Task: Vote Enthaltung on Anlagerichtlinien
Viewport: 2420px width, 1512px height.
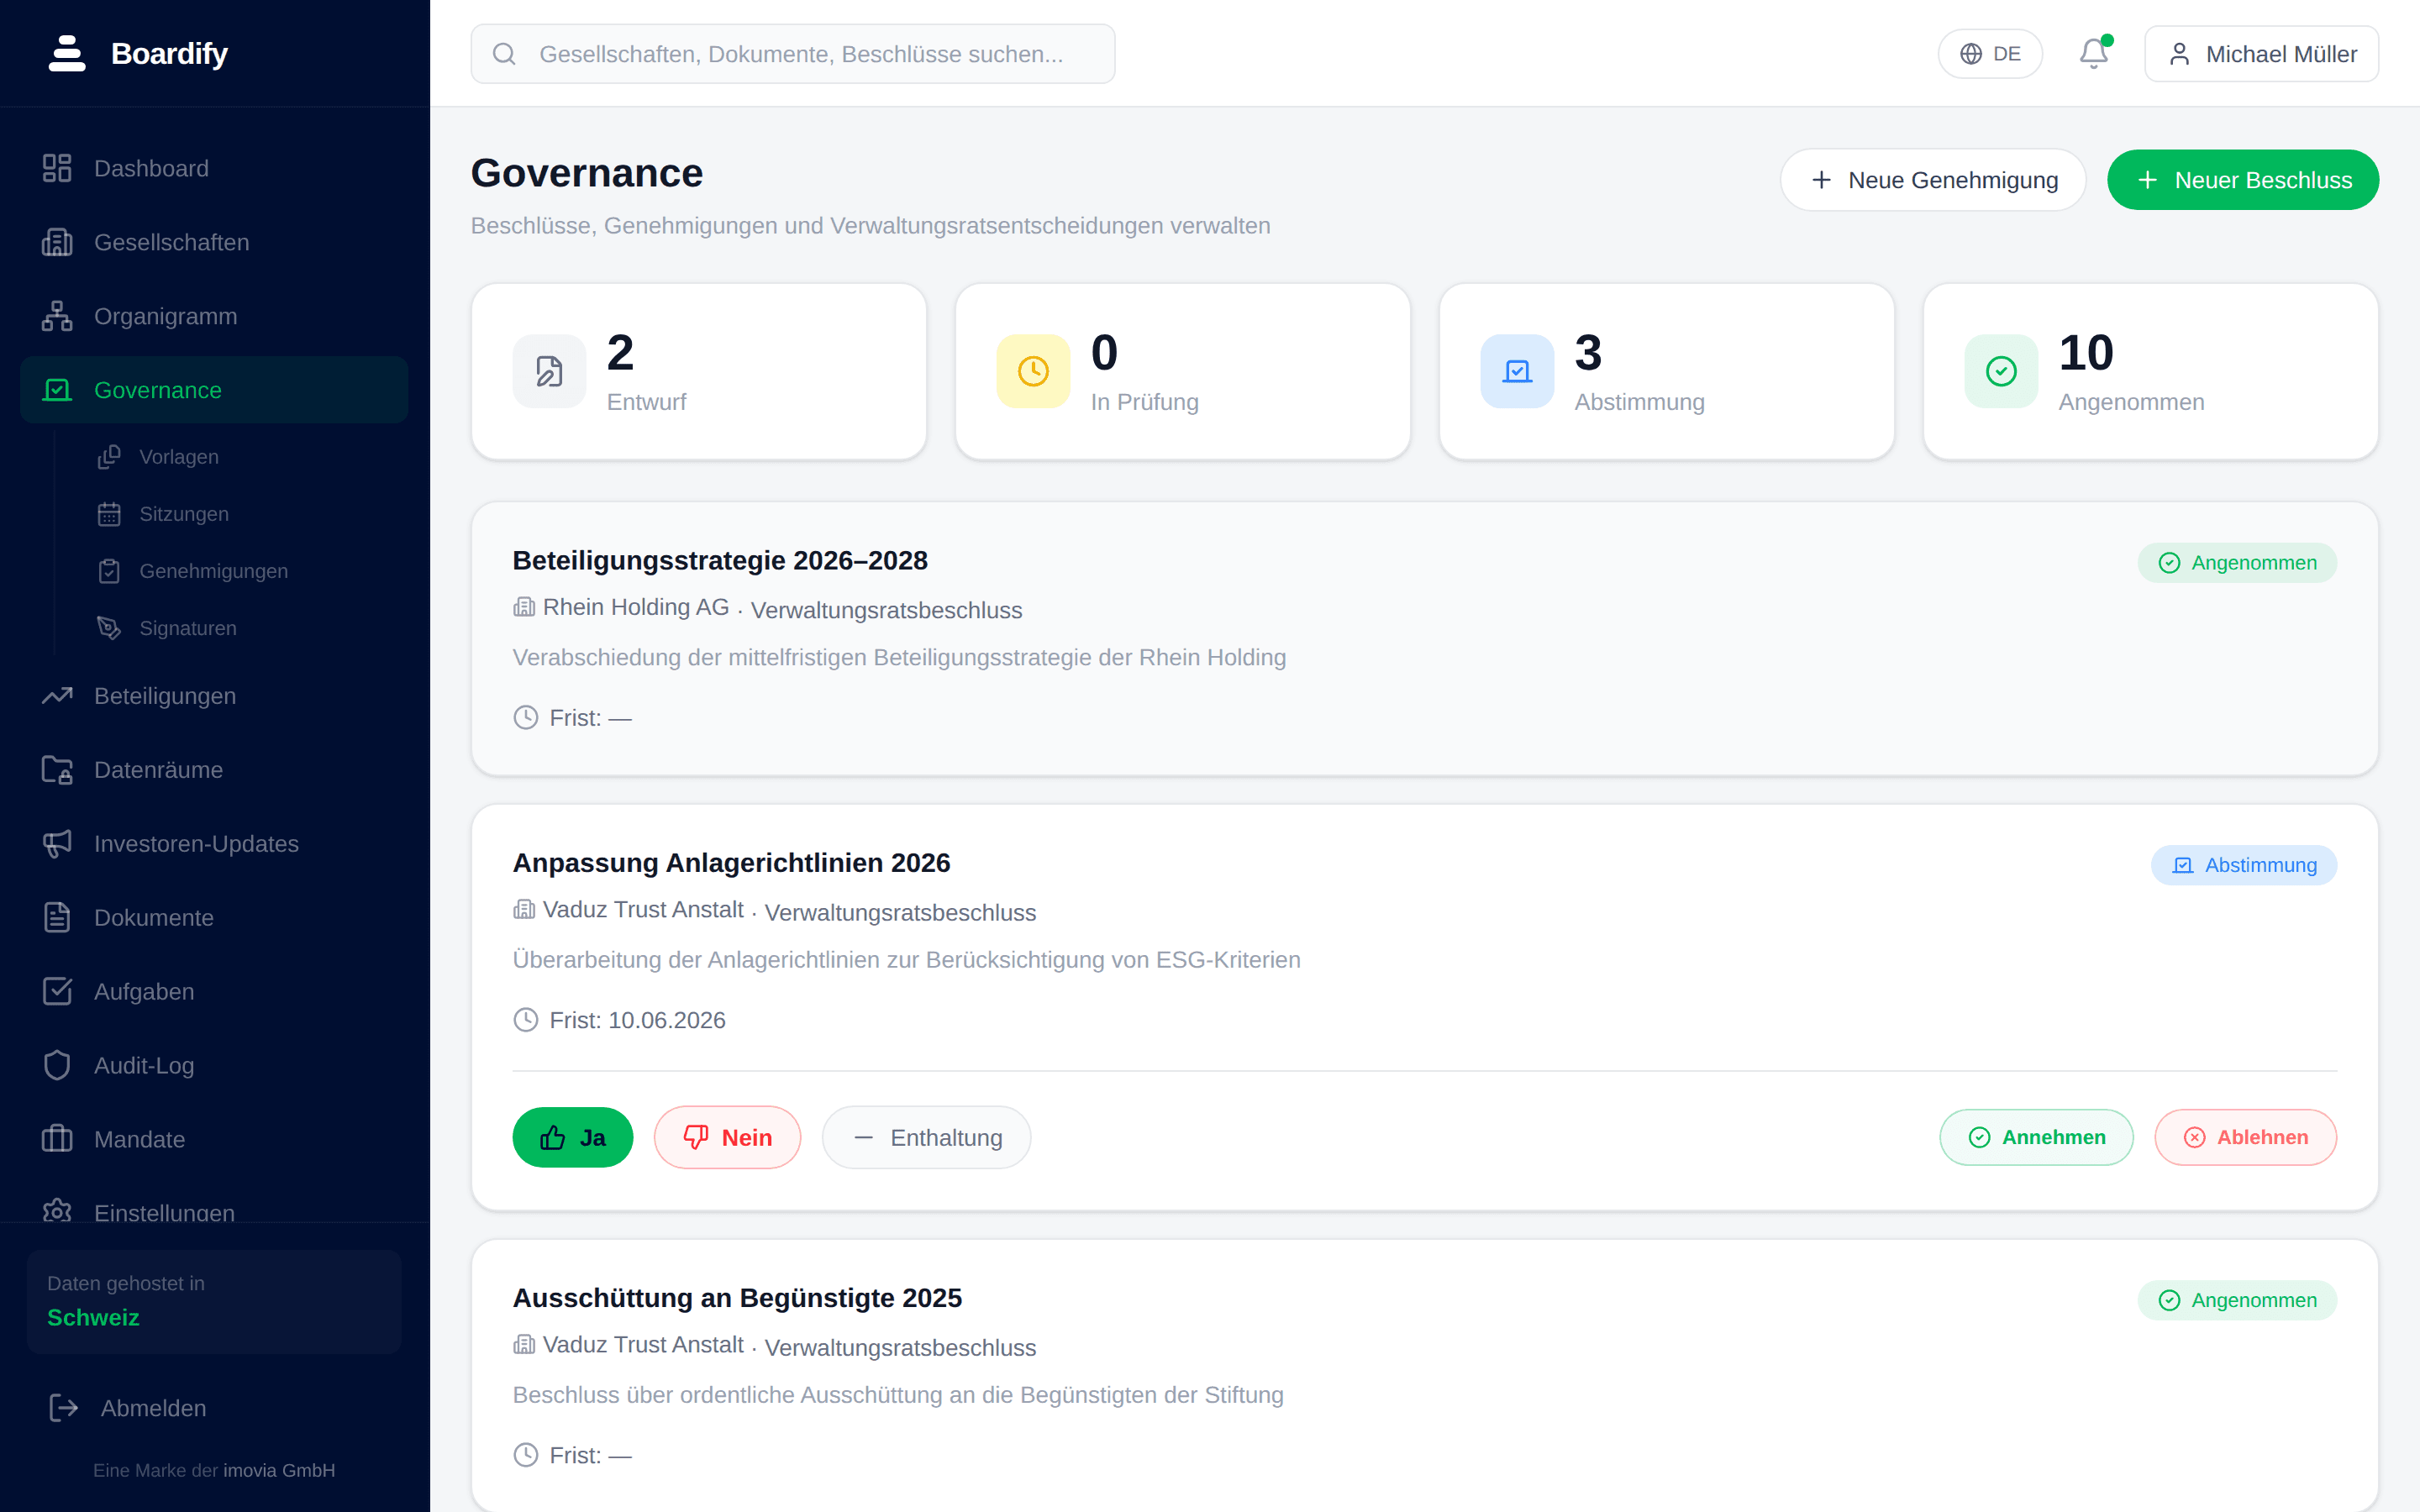Action: [x=926, y=1138]
